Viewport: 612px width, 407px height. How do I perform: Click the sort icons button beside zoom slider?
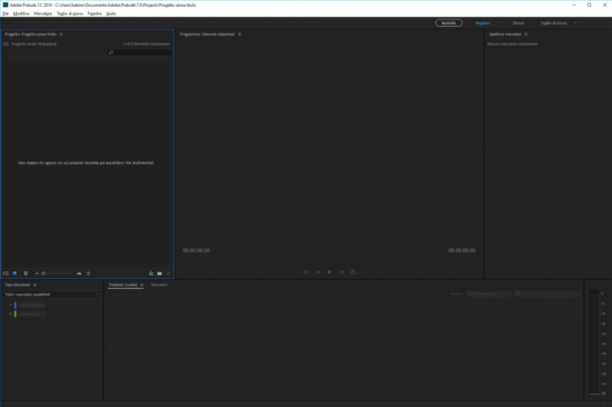click(89, 274)
